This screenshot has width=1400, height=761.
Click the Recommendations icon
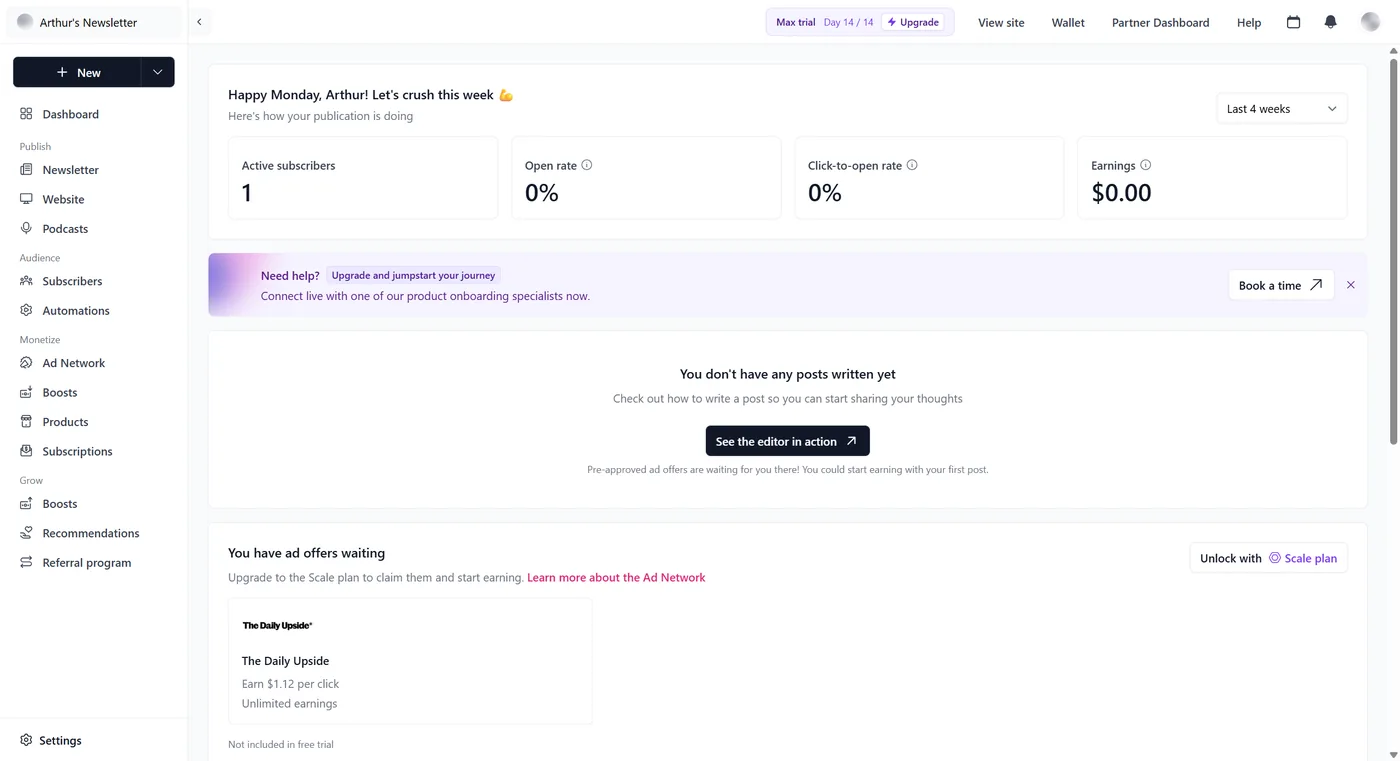pyautogui.click(x=26, y=533)
